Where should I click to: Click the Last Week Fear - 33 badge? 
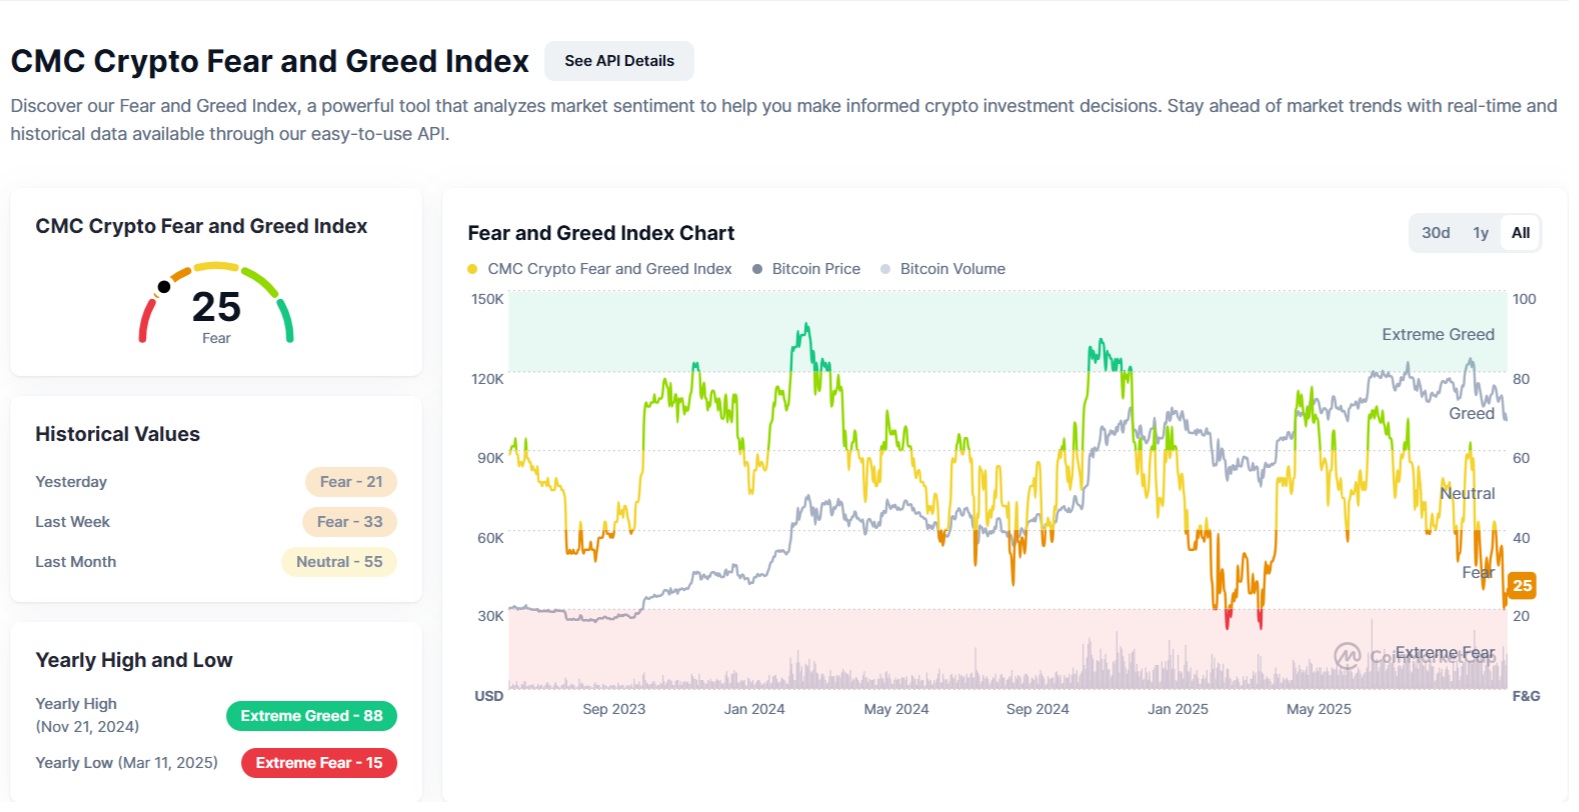[350, 522]
